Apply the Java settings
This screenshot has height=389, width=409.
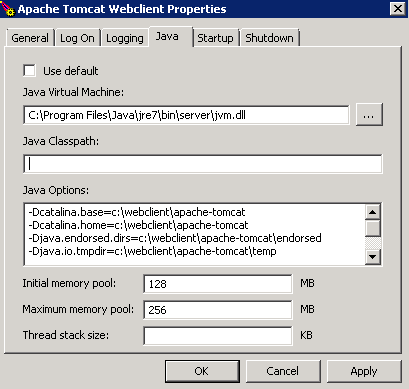pyautogui.click(x=364, y=371)
